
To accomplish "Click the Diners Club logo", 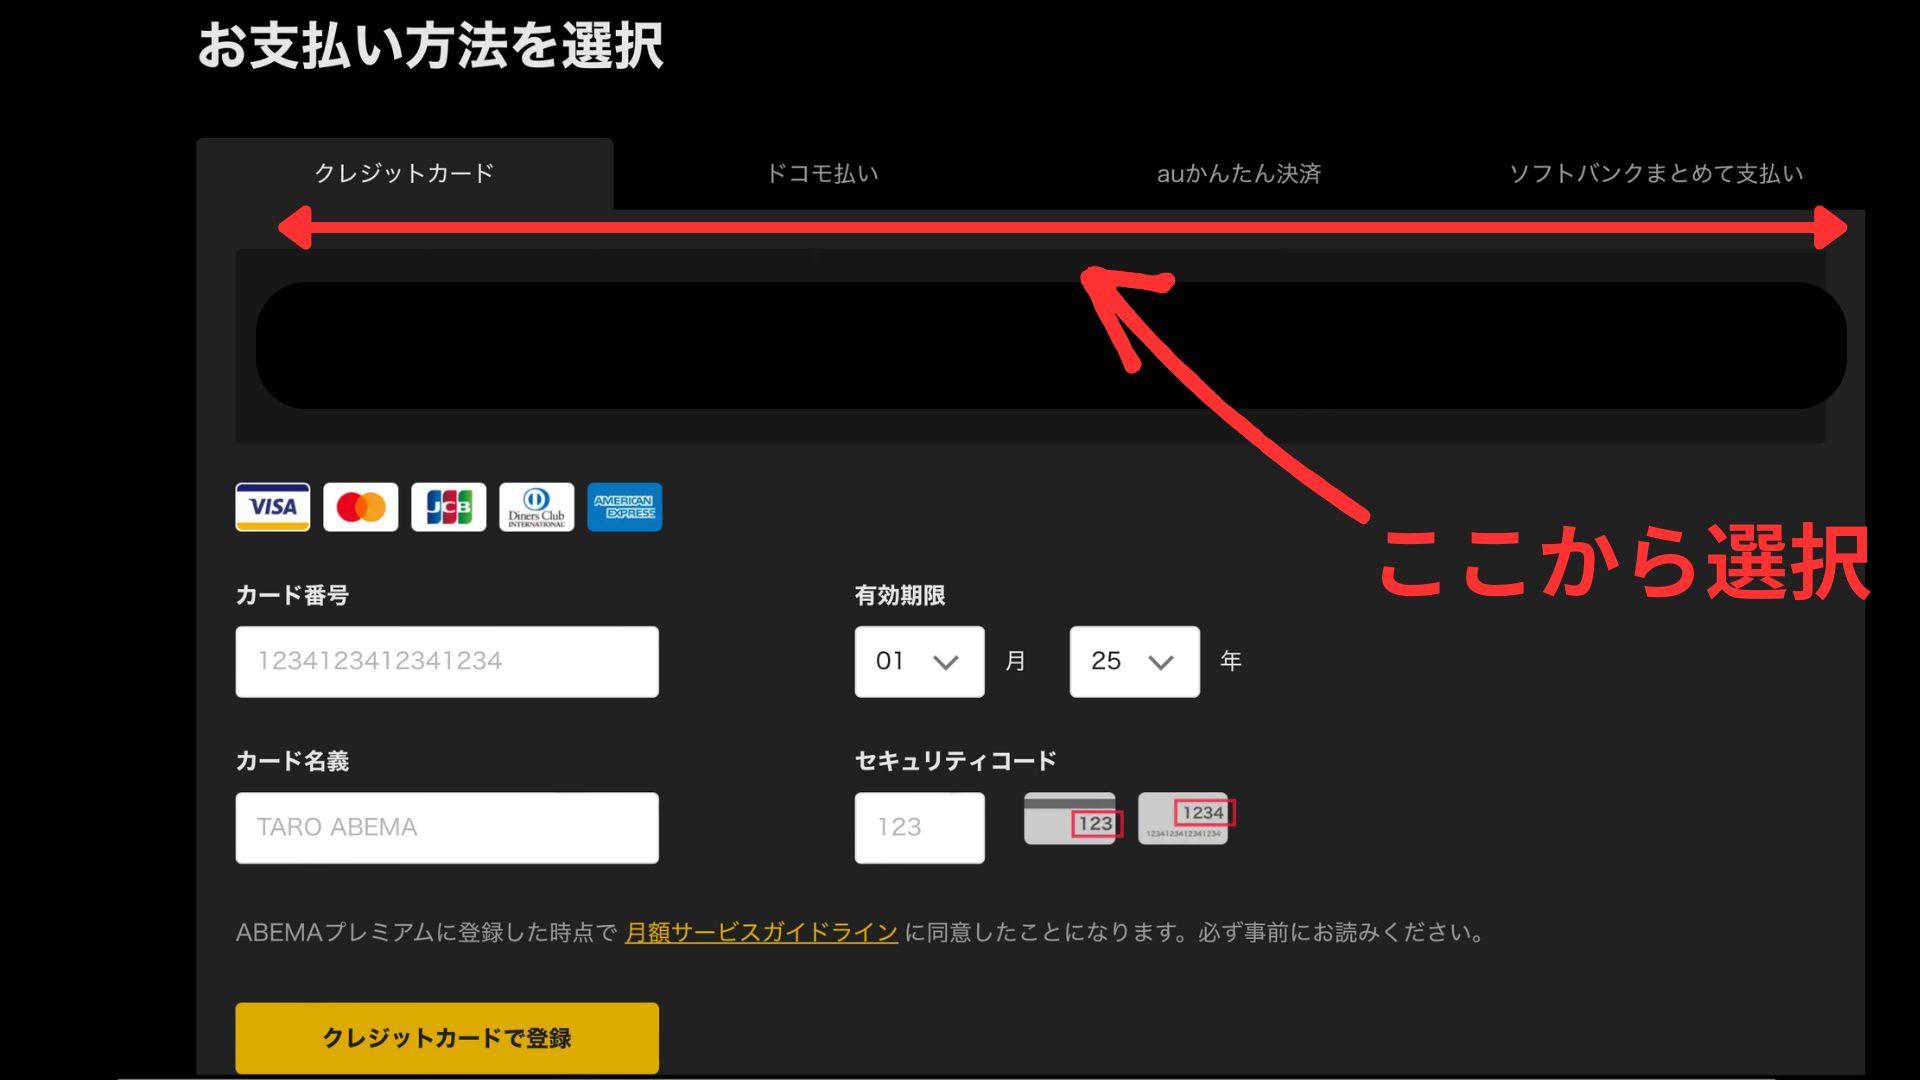I will pyautogui.click(x=537, y=507).
